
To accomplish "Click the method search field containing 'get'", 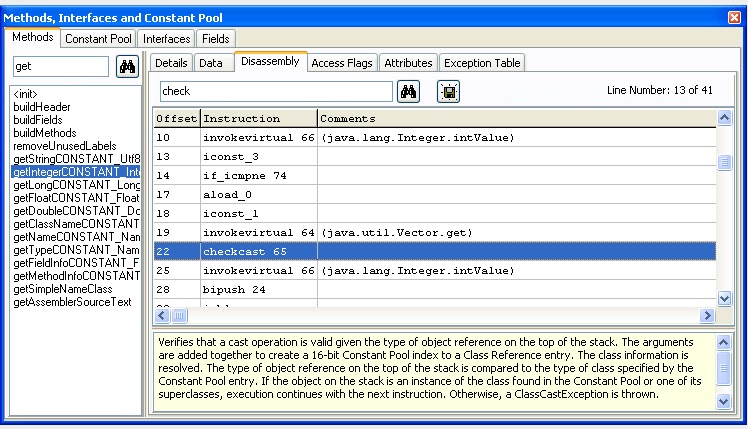I will [x=61, y=66].
